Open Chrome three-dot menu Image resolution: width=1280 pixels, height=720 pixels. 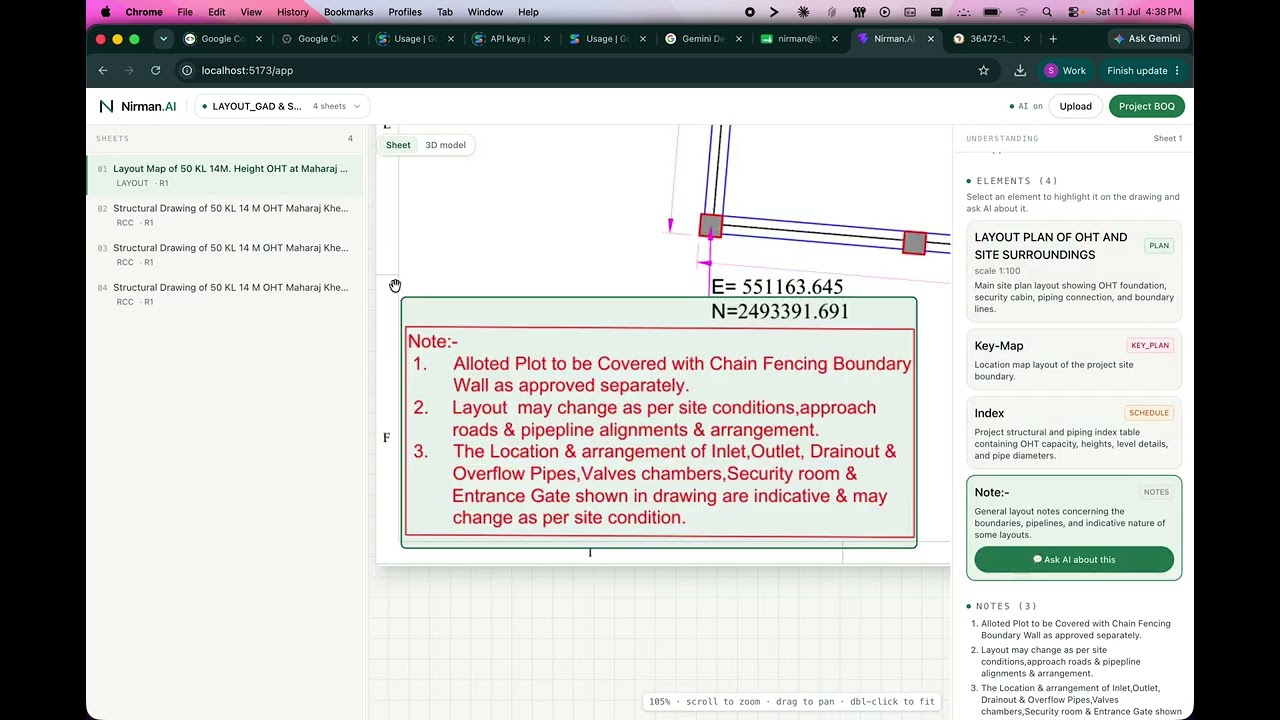[1177, 71]
